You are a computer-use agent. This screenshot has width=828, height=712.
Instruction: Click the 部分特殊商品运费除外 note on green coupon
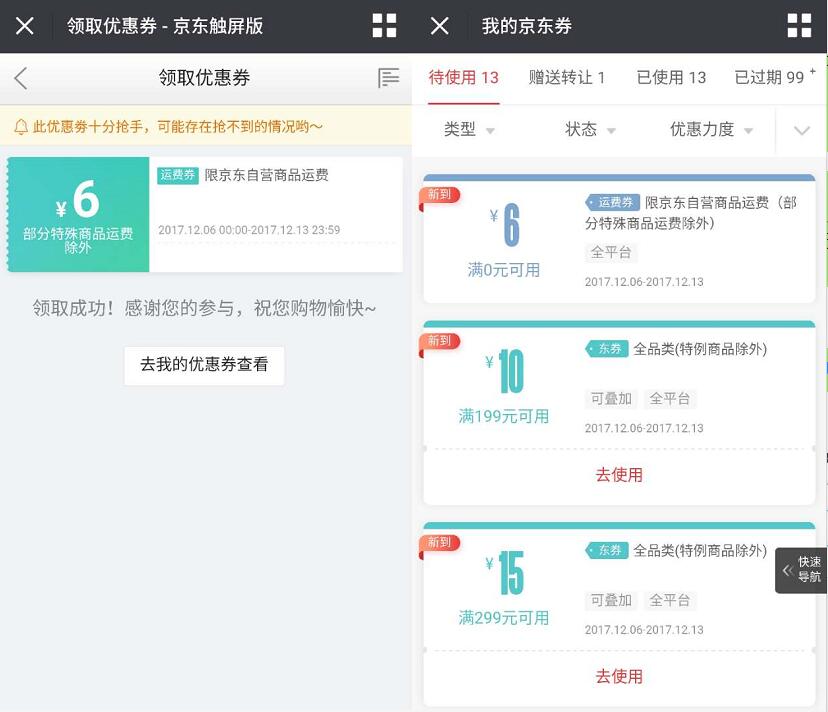click(x=78, y=240)
